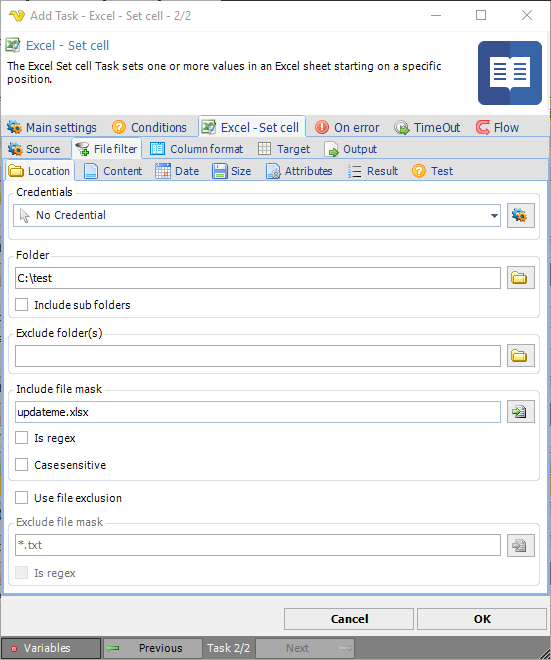Click the app icon in the title bar
Image resolution: width=551 pixels, height=660 pixels.
click(17, 16)
